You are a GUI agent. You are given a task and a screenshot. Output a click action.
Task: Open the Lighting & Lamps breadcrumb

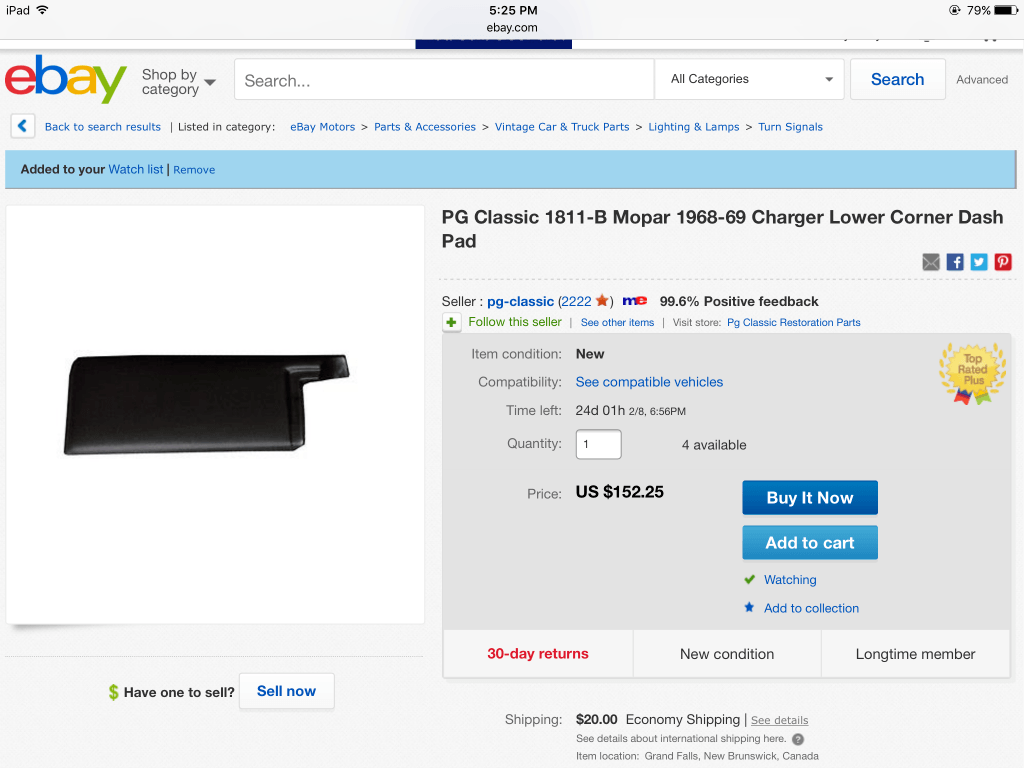[694, 127]
